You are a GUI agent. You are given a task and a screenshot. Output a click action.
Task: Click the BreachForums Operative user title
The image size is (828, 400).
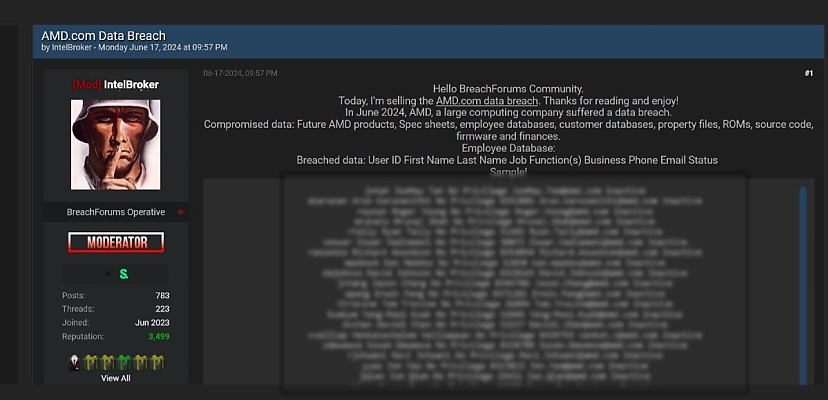point(116,212)
